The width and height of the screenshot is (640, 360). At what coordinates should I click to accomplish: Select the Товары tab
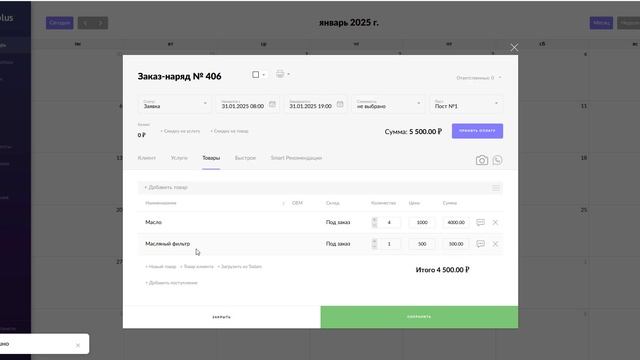pos(211,158)
